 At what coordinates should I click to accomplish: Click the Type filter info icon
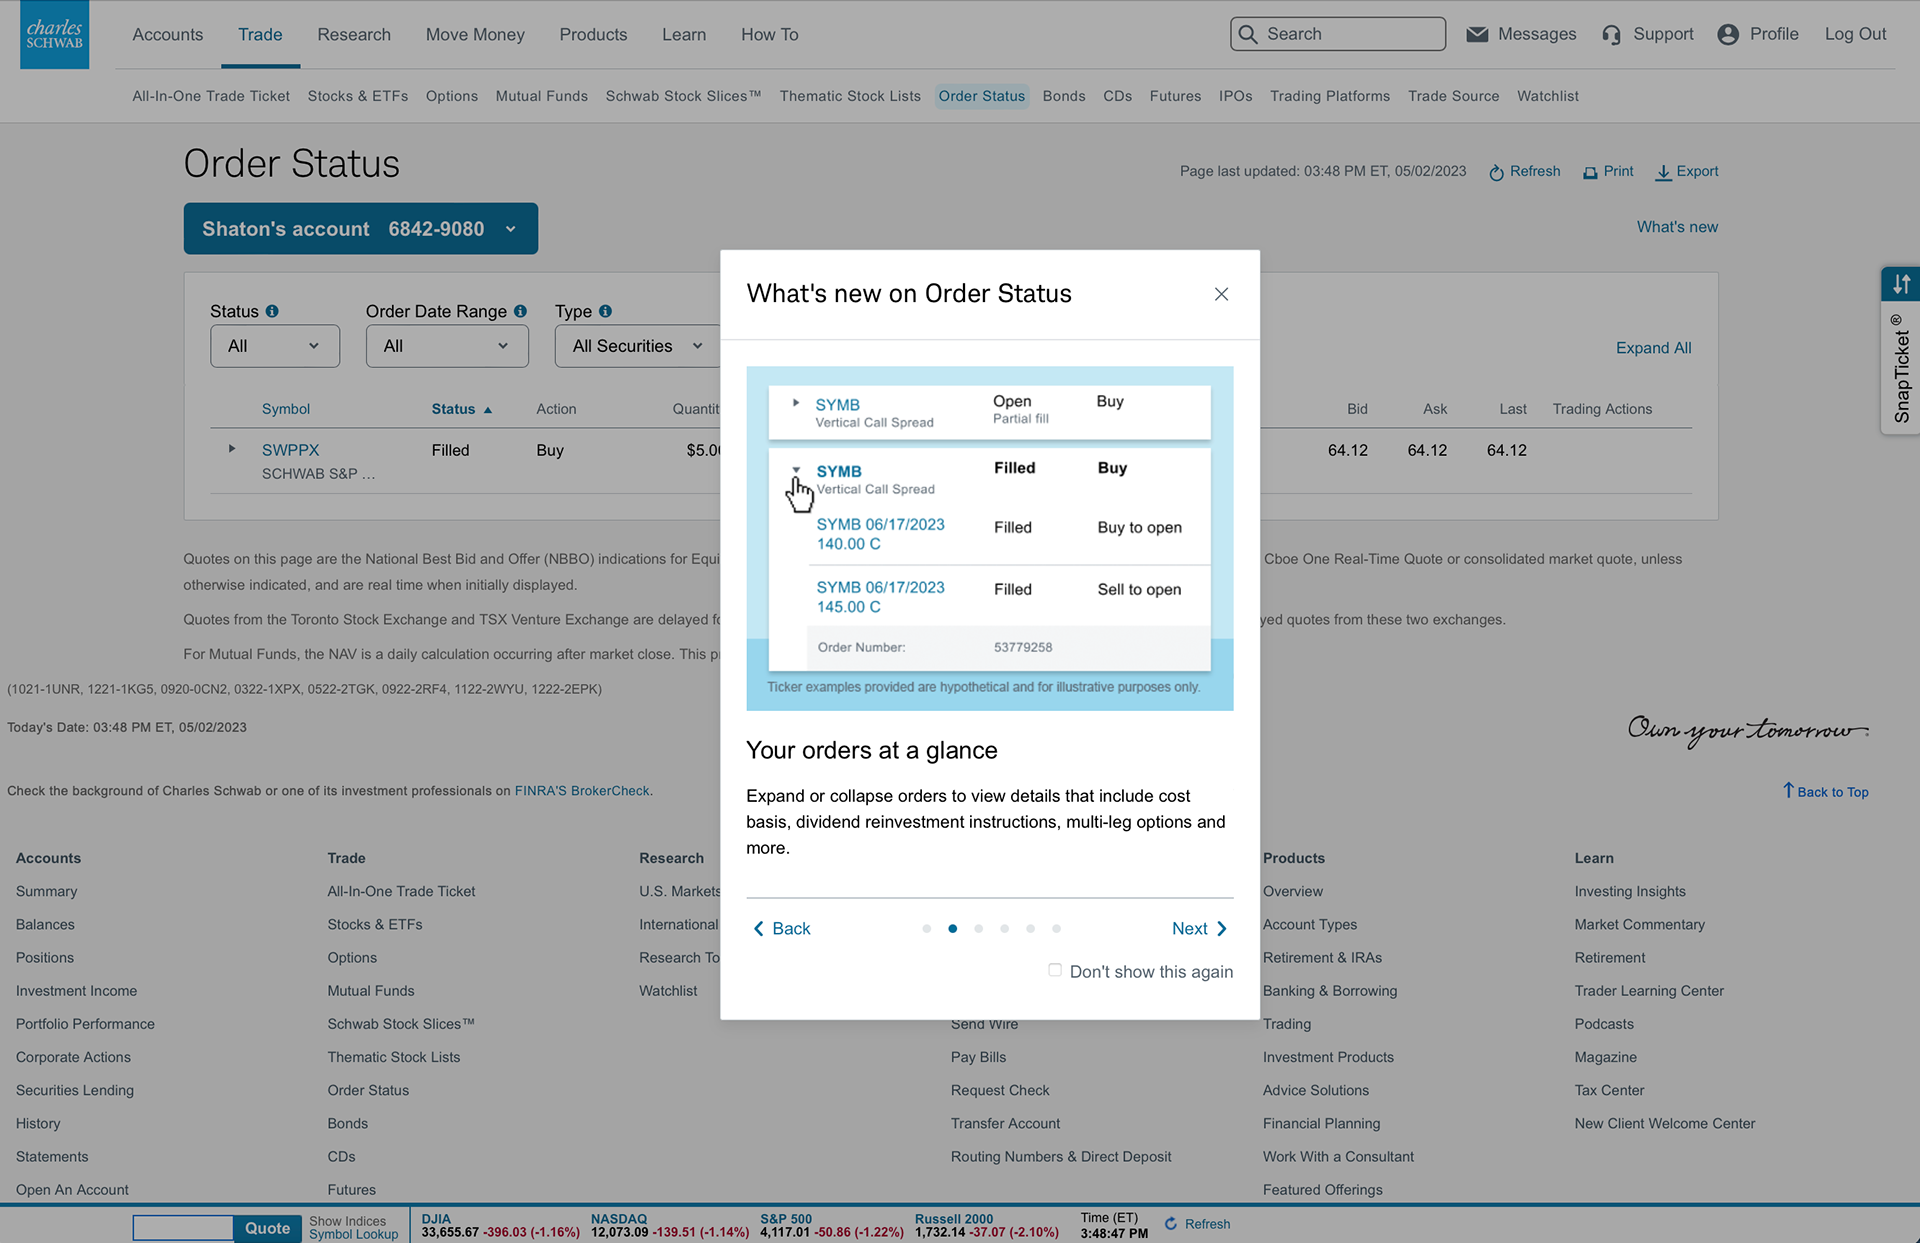[x=605, y=311]
